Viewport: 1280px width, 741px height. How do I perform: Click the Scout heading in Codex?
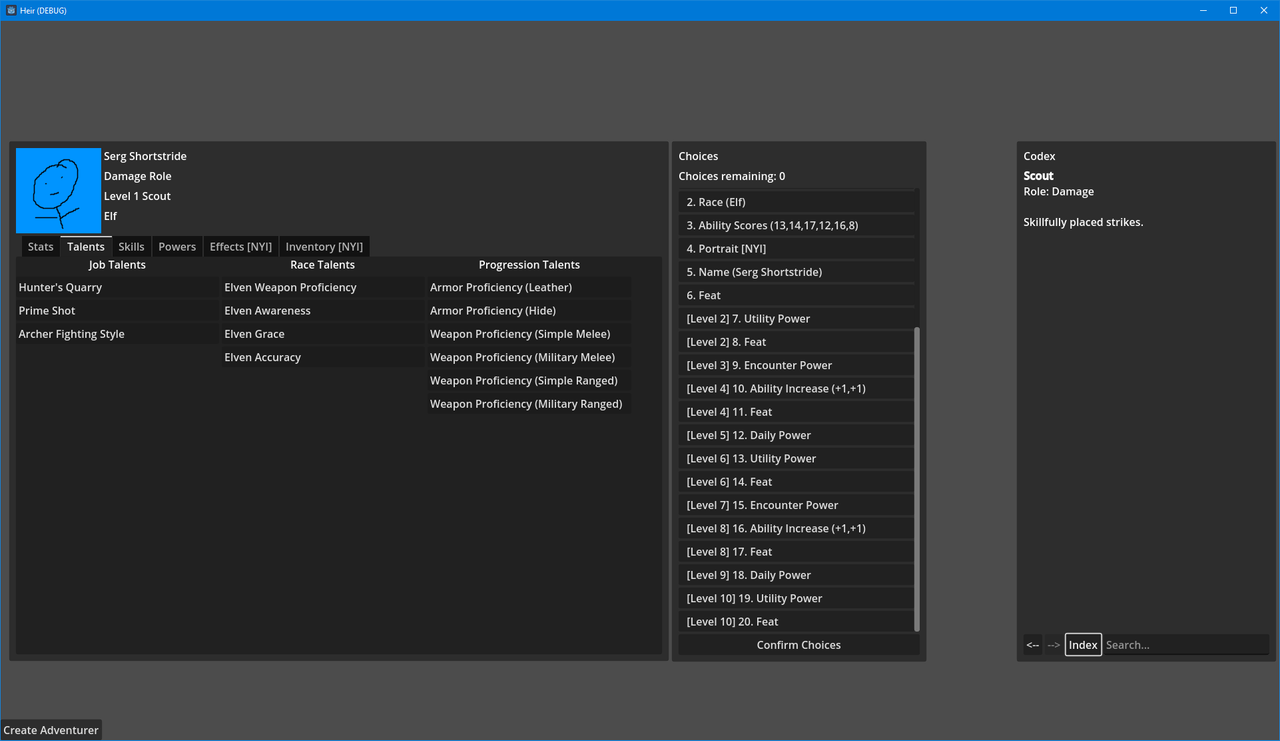point(1039,176)
